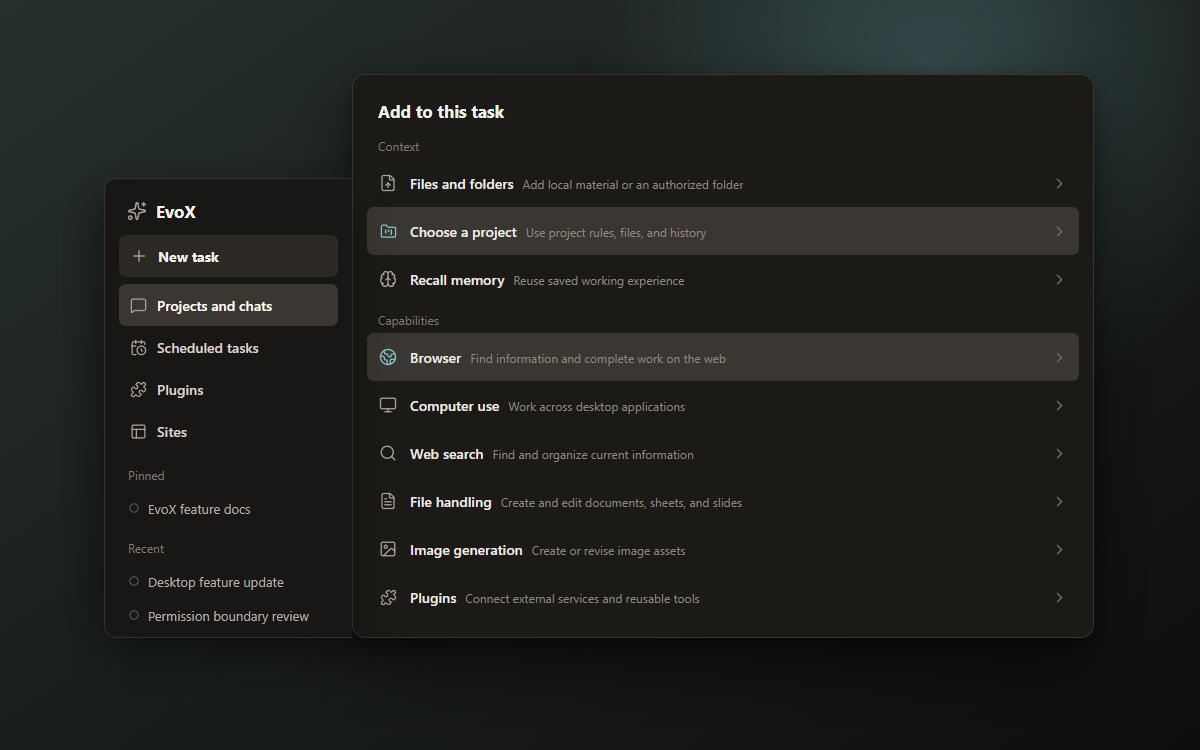Screen dimensions: 1200x750
Task: Expand the Image generation chevron
Action: (1059, 549)
